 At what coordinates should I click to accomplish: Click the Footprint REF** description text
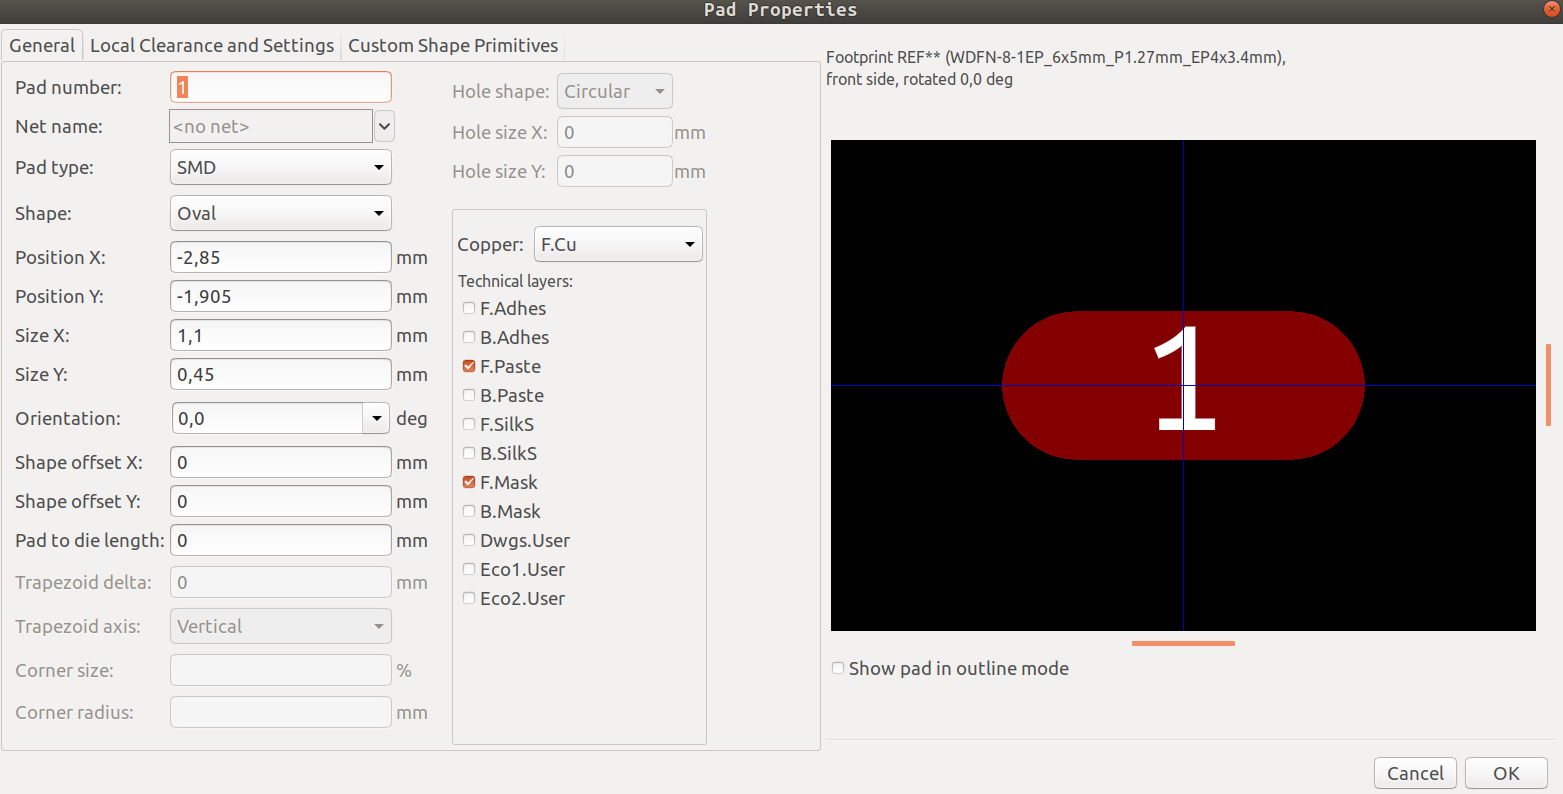pyautogui.click(x=1056, y=68)
